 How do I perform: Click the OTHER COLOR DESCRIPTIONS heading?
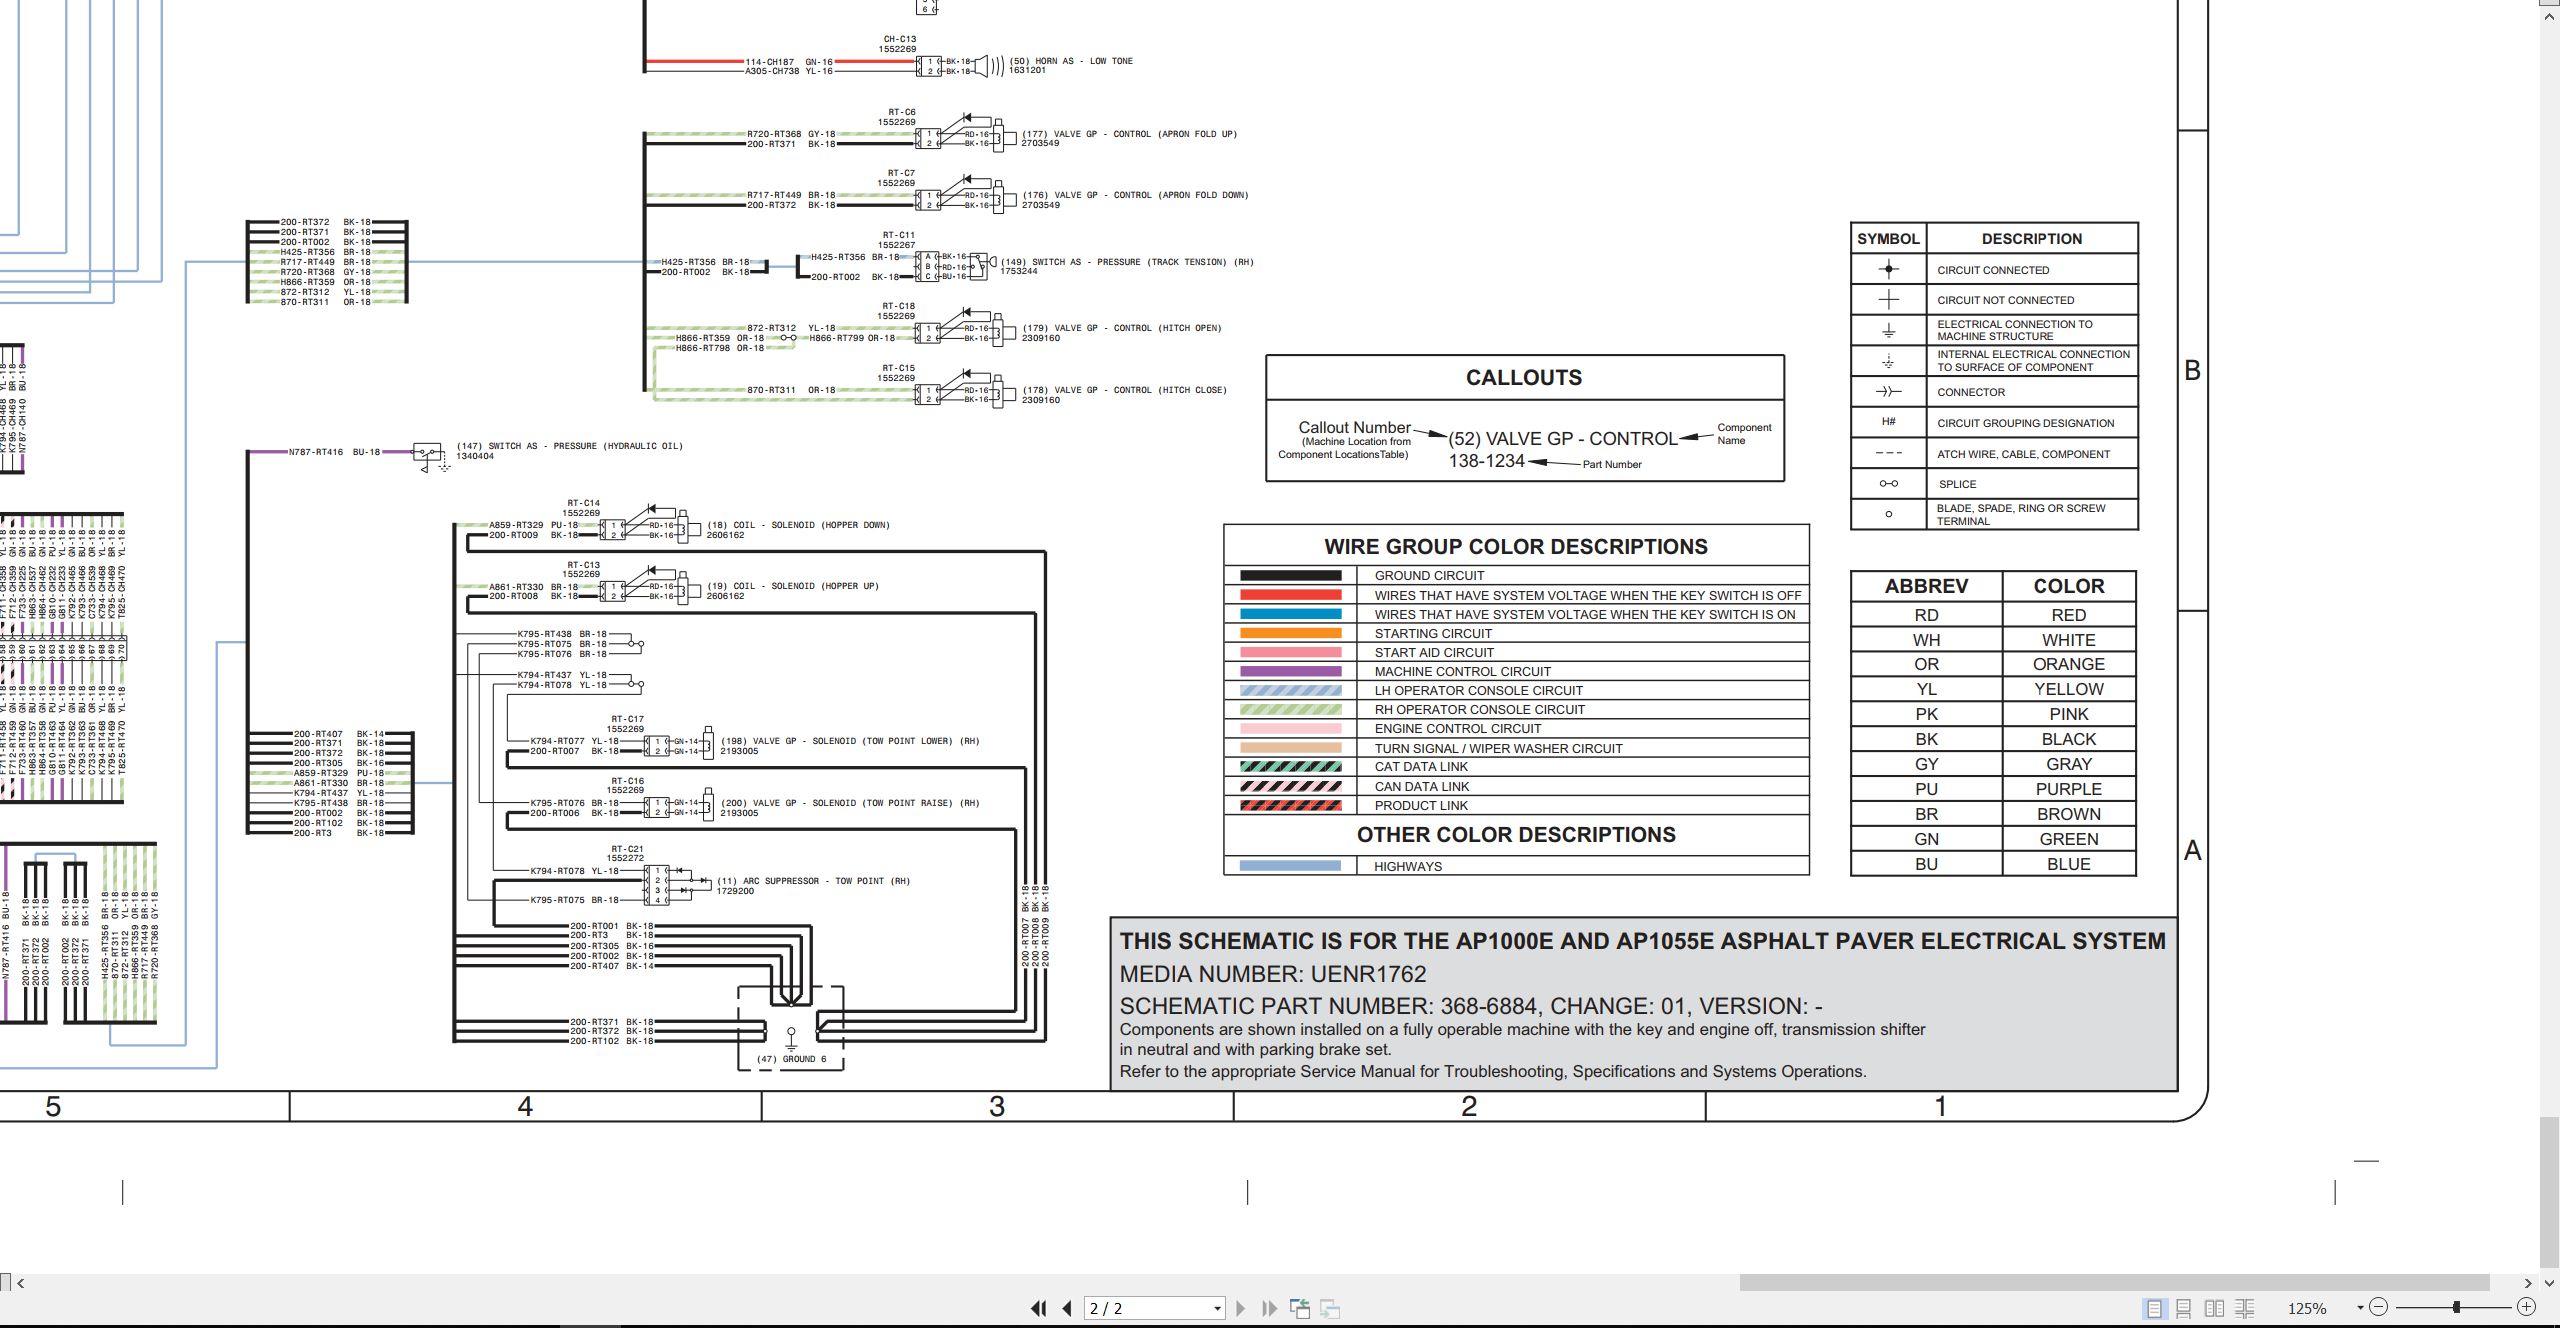(x=1516, y=835)
